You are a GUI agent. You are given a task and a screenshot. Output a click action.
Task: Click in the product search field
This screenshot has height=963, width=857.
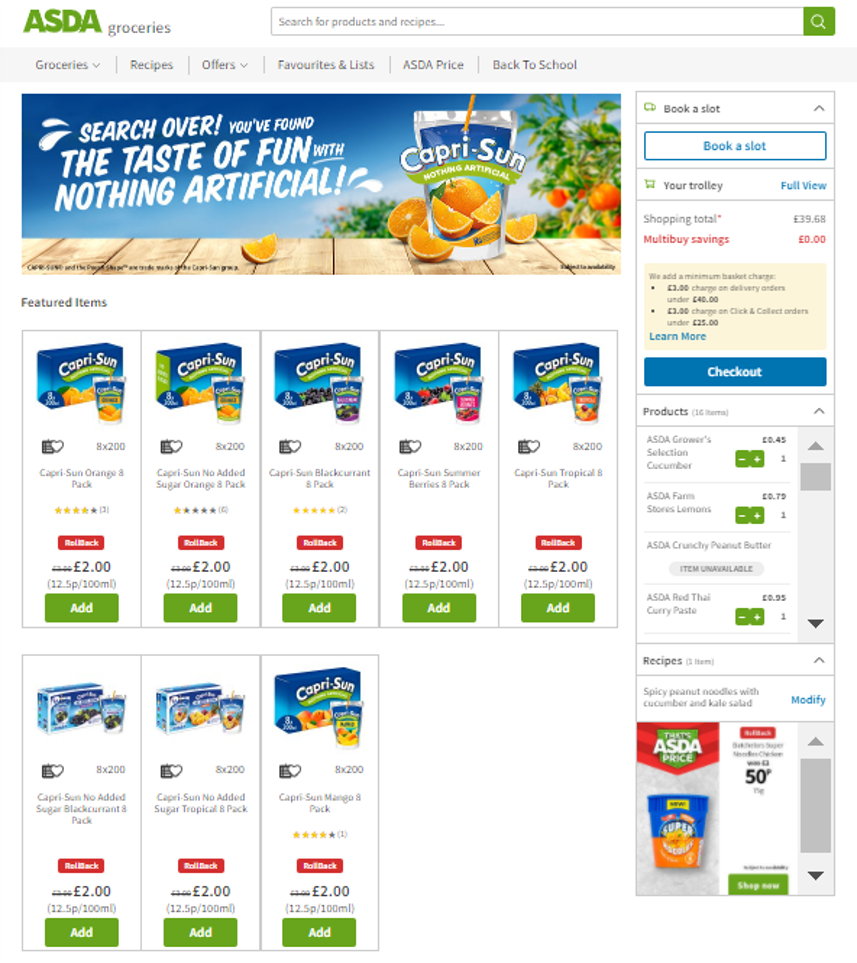pos(537,21)
